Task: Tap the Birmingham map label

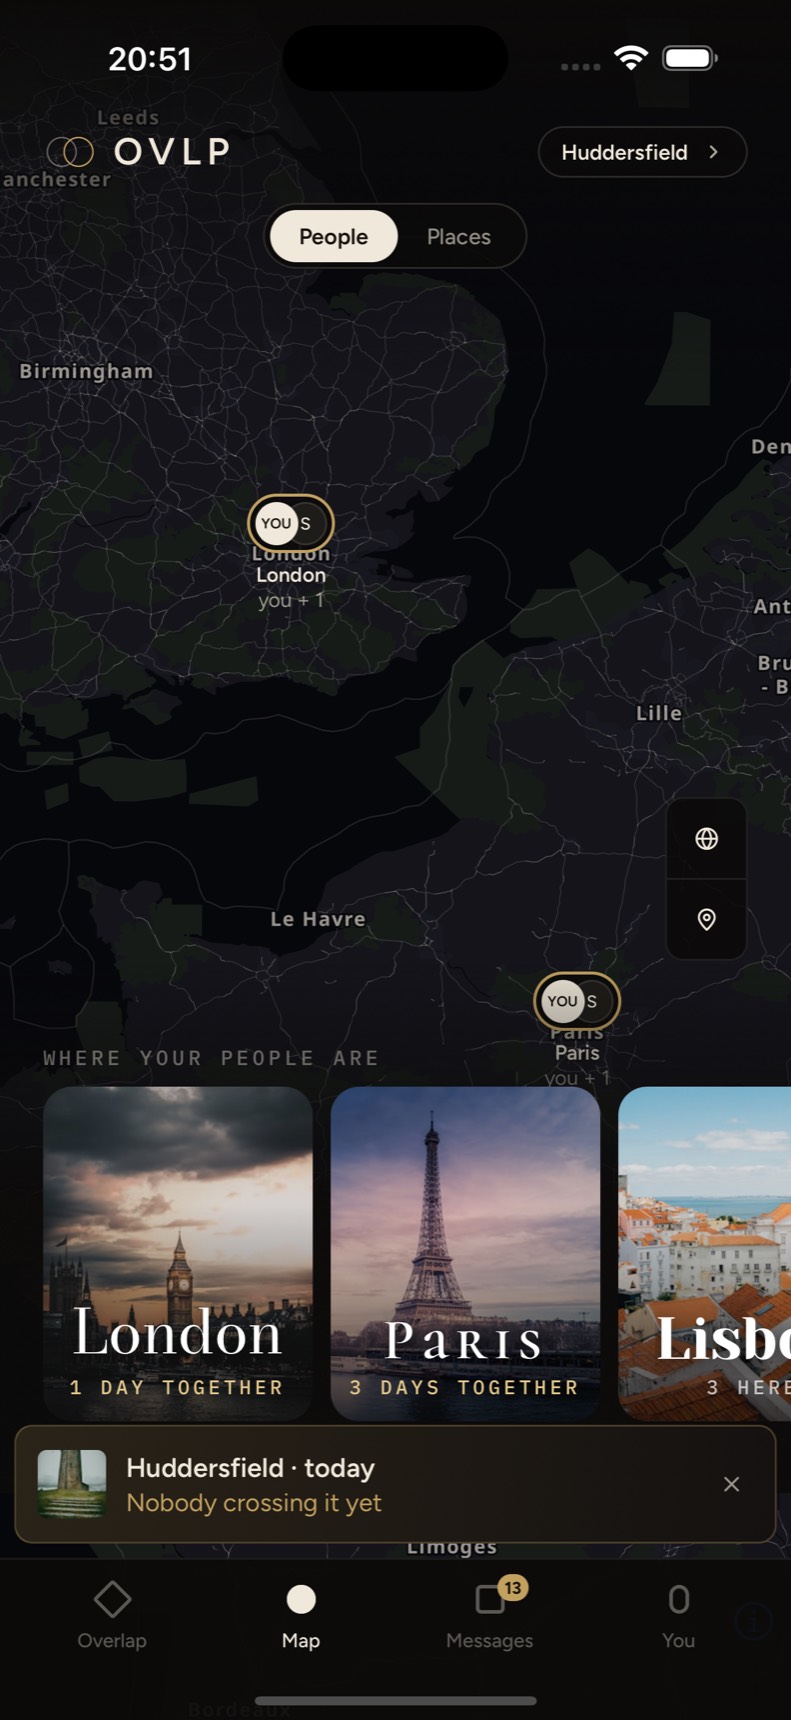Action: coord(86,371)
